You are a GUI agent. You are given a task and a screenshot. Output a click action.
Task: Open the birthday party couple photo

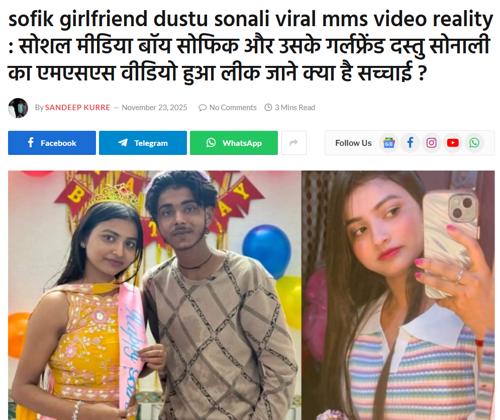coord(155,295)
